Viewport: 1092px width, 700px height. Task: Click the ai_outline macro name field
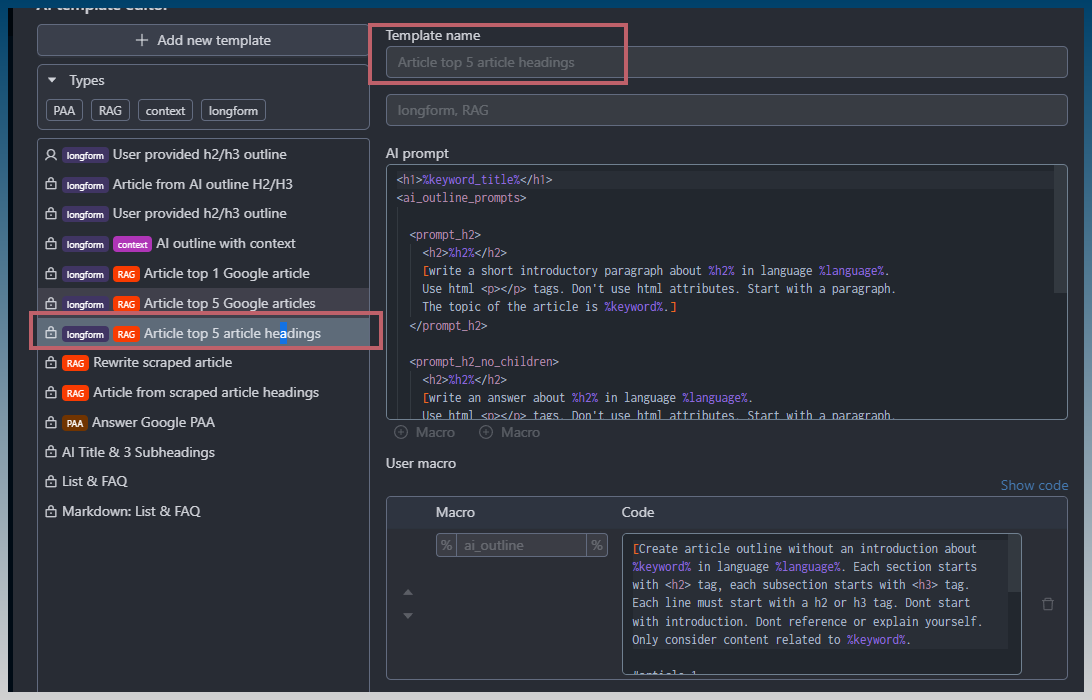point(521,545)
